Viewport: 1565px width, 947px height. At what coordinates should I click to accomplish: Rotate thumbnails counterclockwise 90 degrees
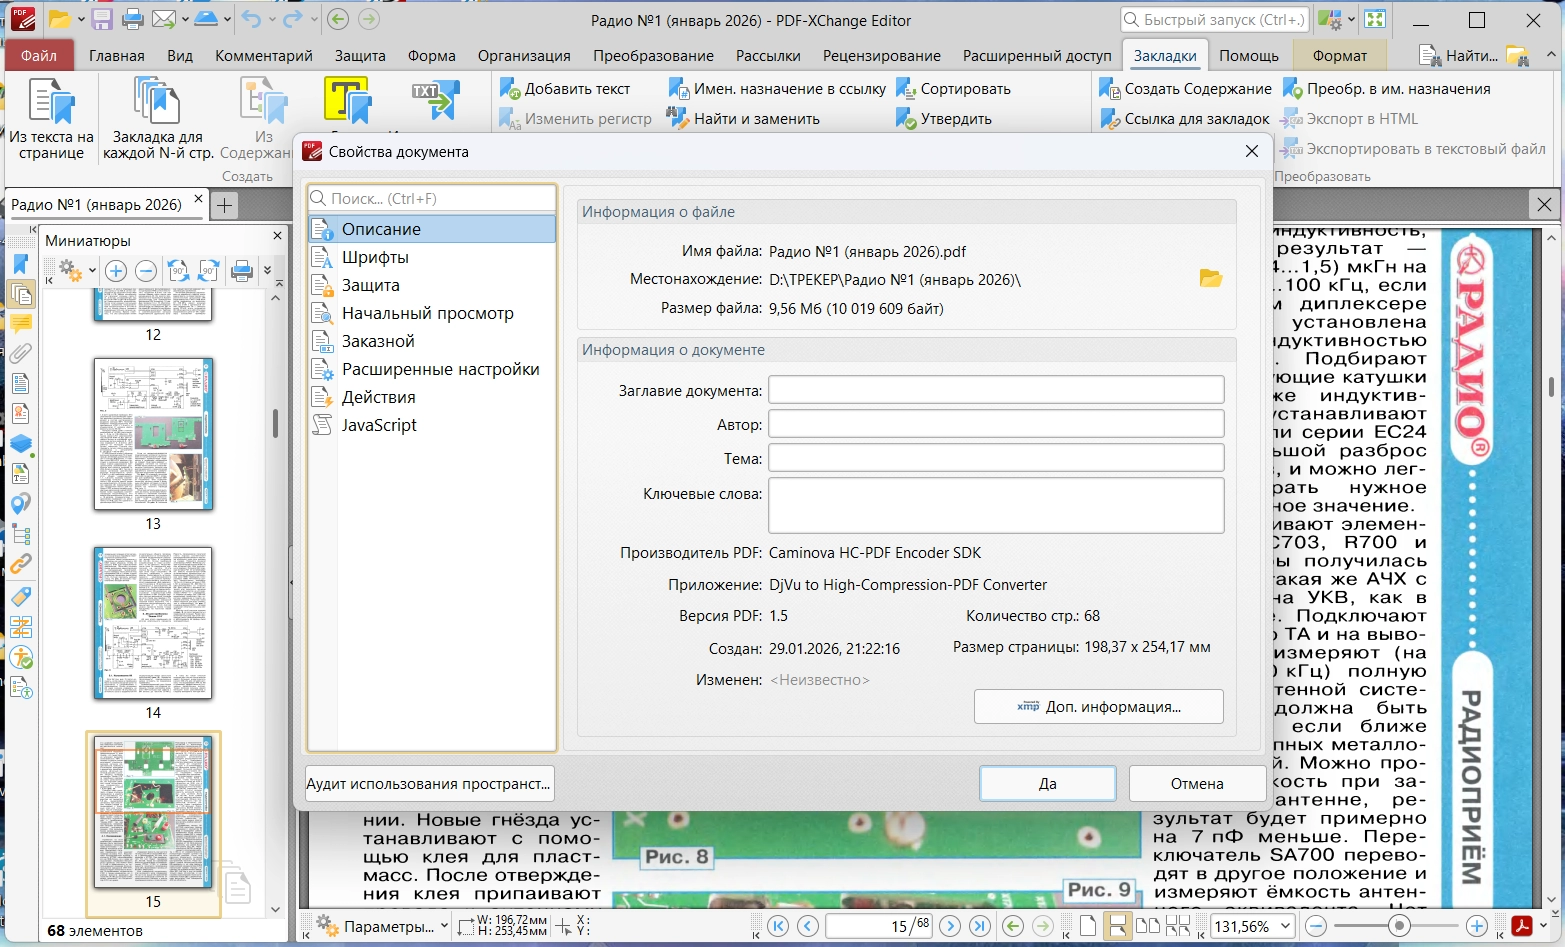178,271
